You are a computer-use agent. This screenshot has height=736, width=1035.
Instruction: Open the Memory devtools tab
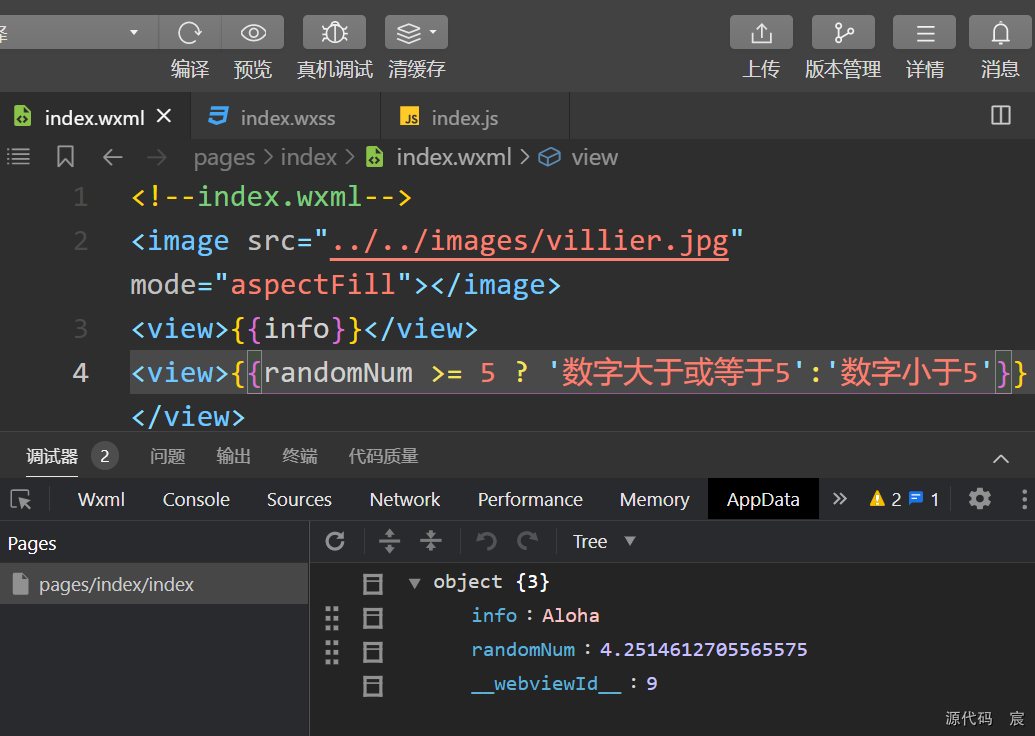[654, 500]
